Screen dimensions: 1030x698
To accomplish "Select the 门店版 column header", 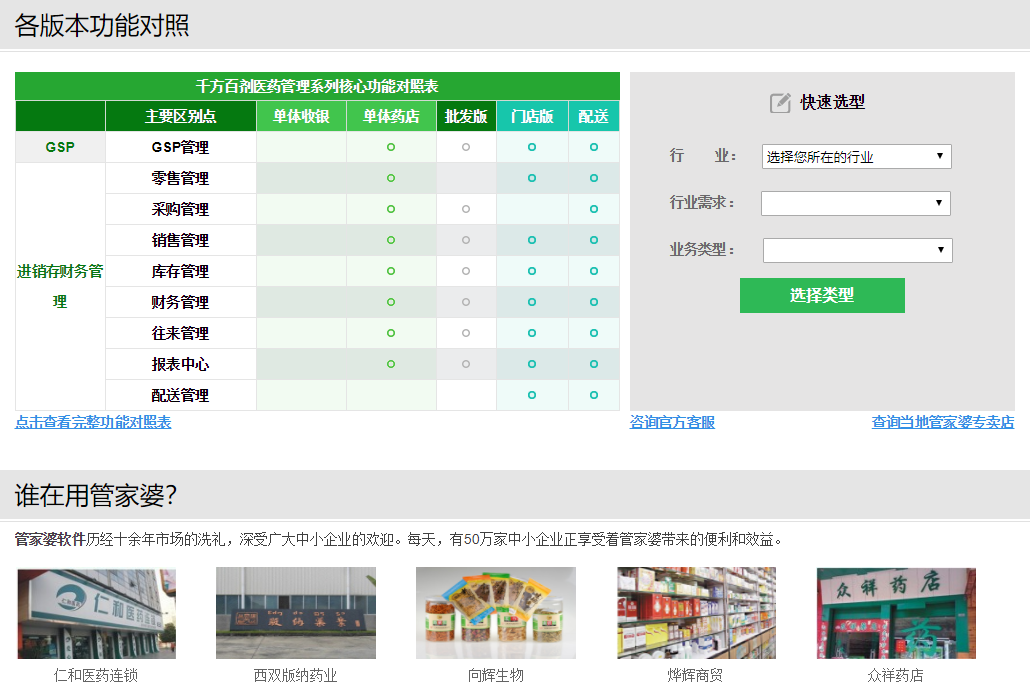I will 532,116.
